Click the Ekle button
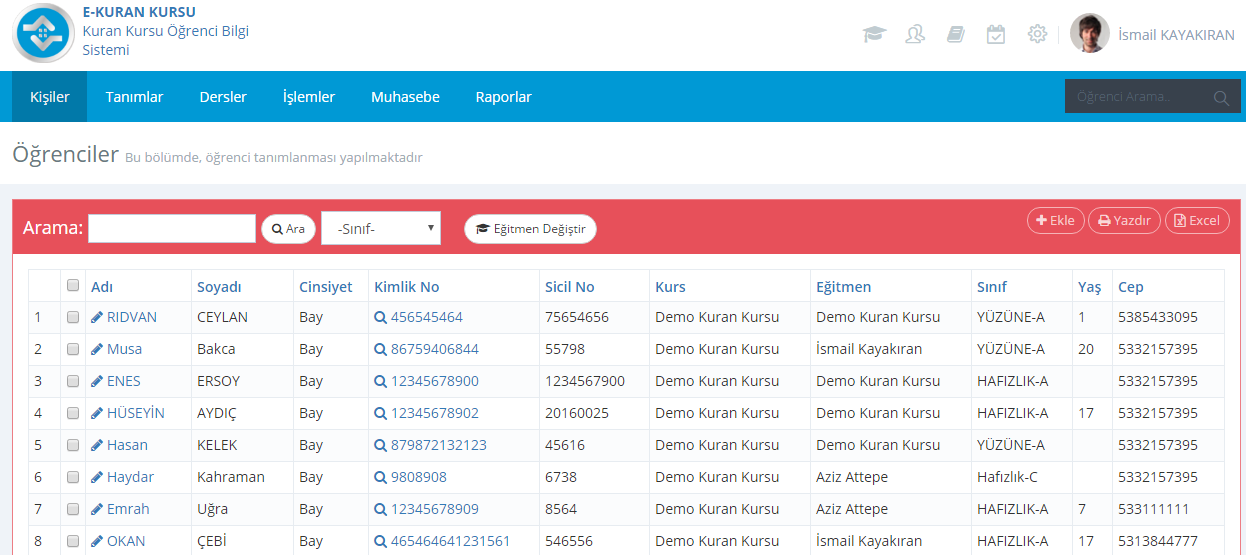Viewport: 1246px width, 555px height. click(x=1055, y=220)
